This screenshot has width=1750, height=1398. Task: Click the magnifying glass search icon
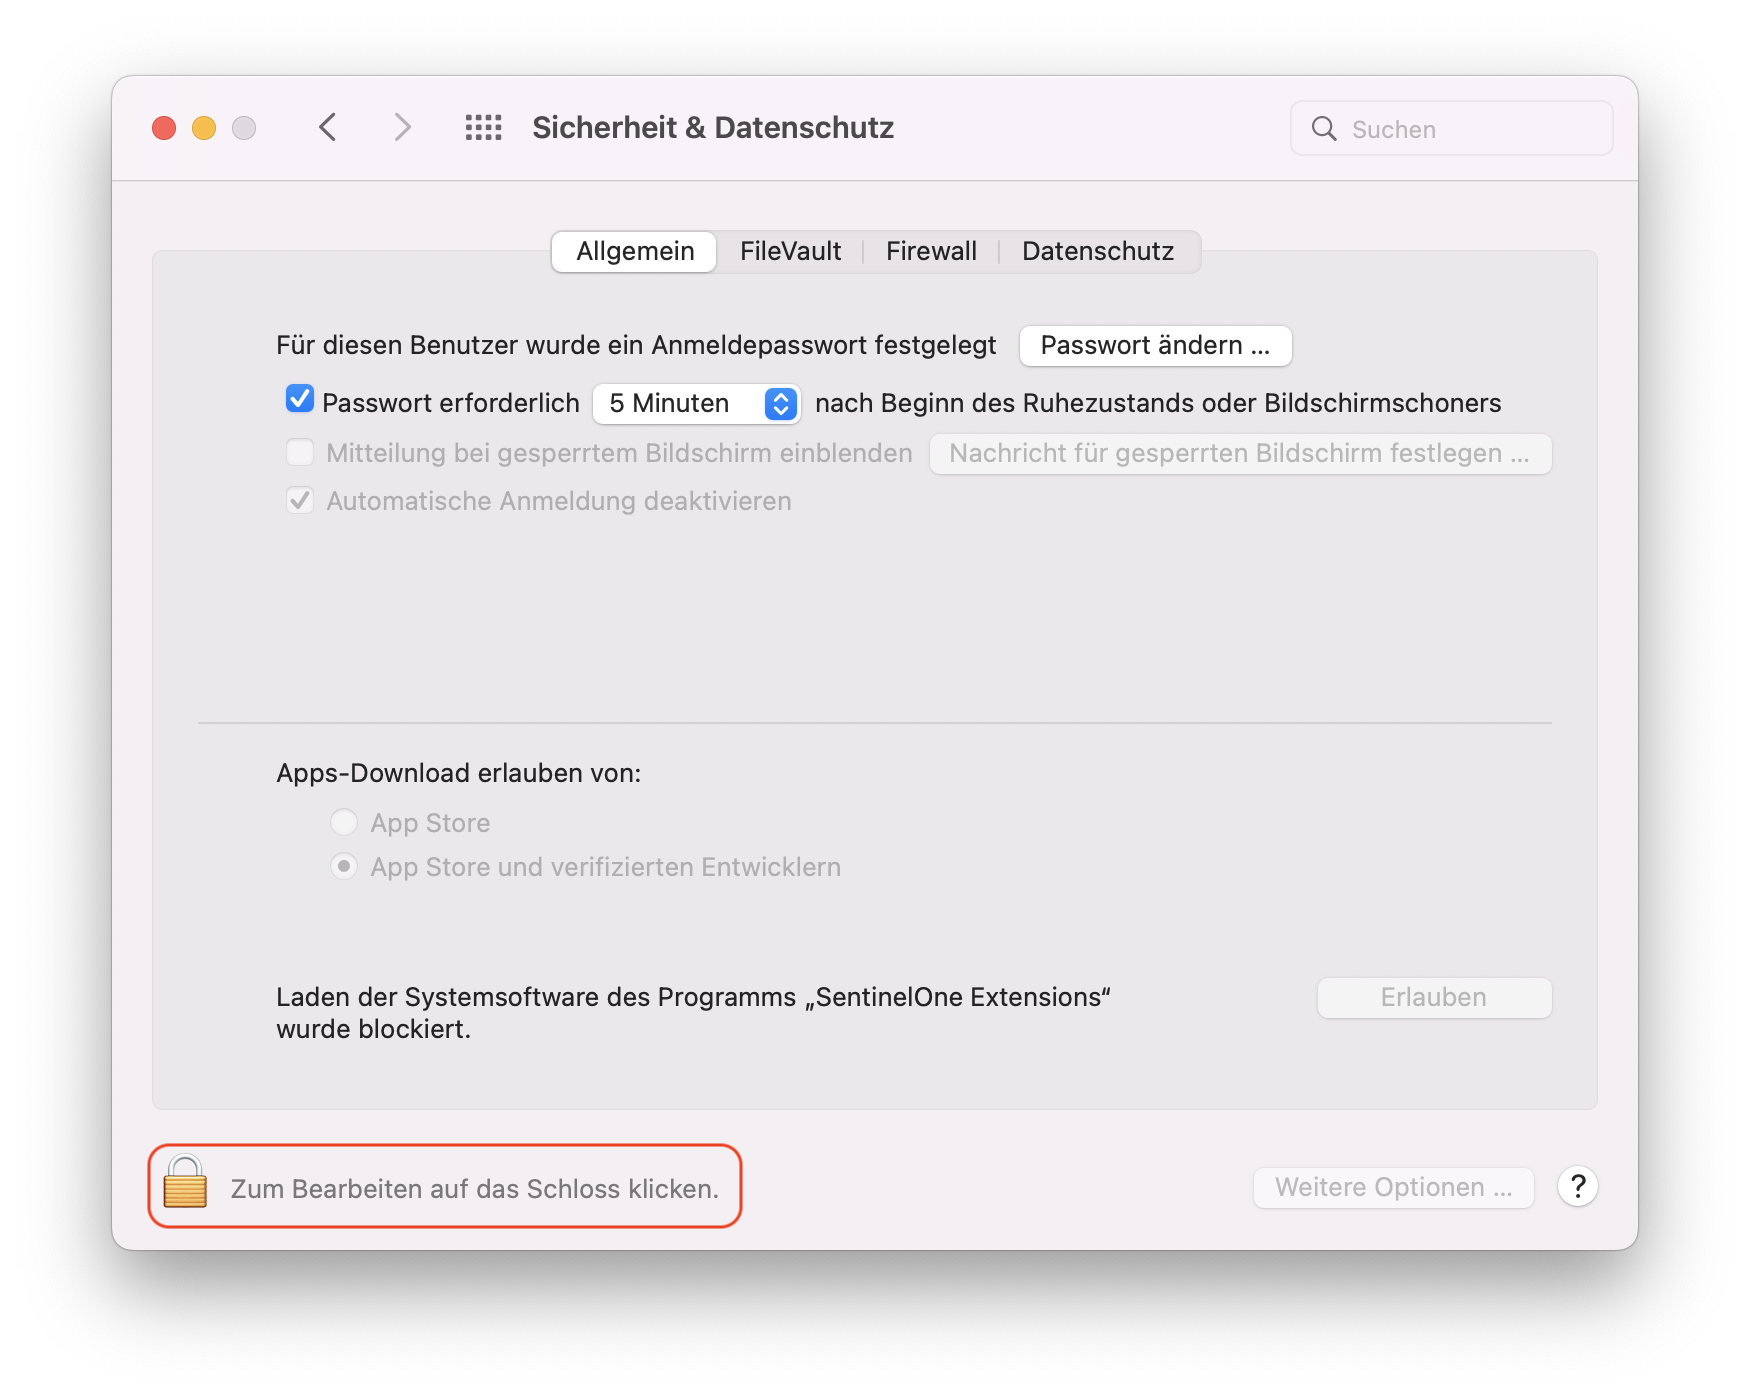tap(1323, 129)
